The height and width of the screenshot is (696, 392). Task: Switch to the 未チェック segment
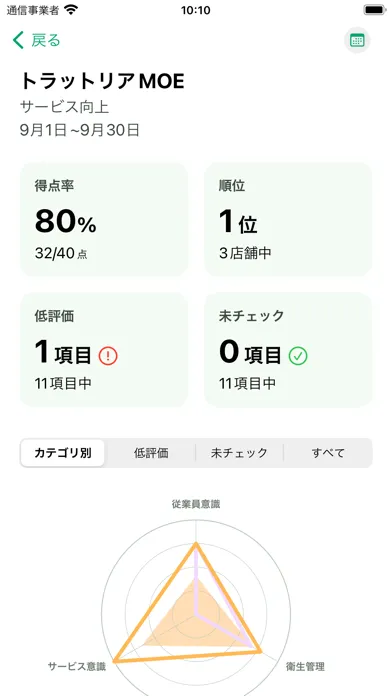click(x=239, y=453)
